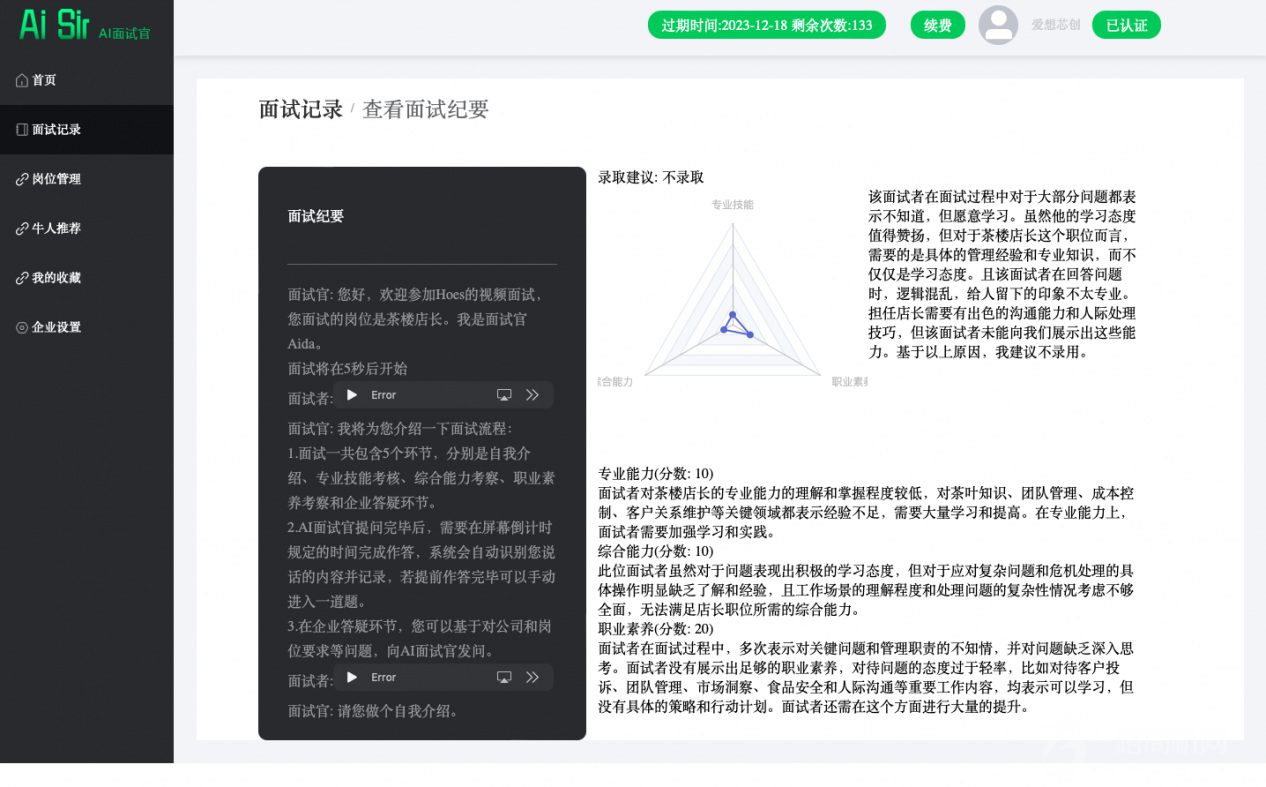Screen dimensions: 1266x787
Task: Open 首页 from the sidebar
Action: (43, 80)
